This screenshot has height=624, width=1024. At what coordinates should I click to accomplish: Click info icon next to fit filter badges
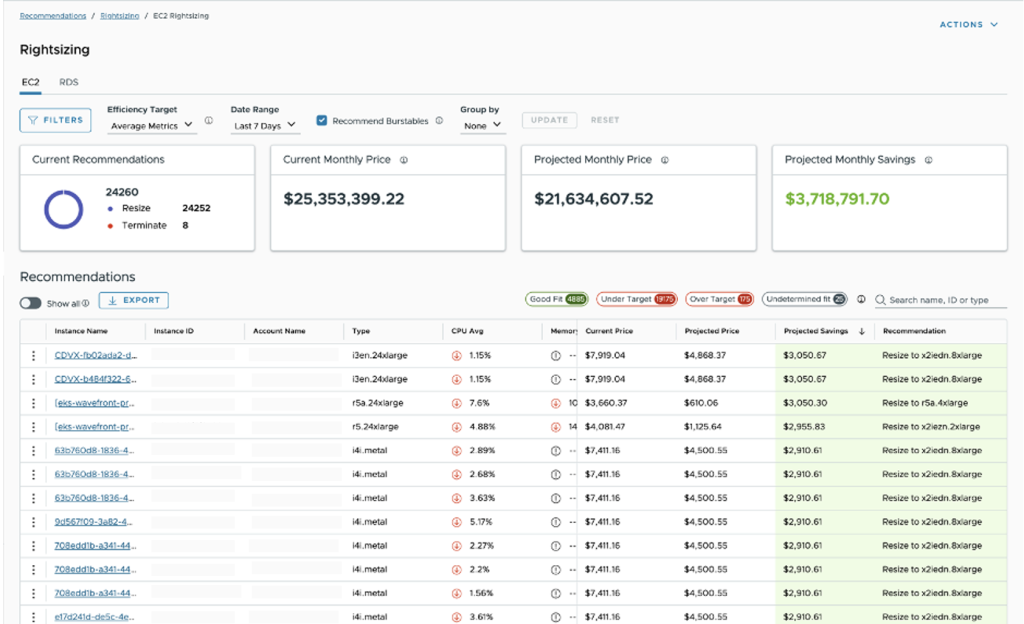[x=861, y=299]
